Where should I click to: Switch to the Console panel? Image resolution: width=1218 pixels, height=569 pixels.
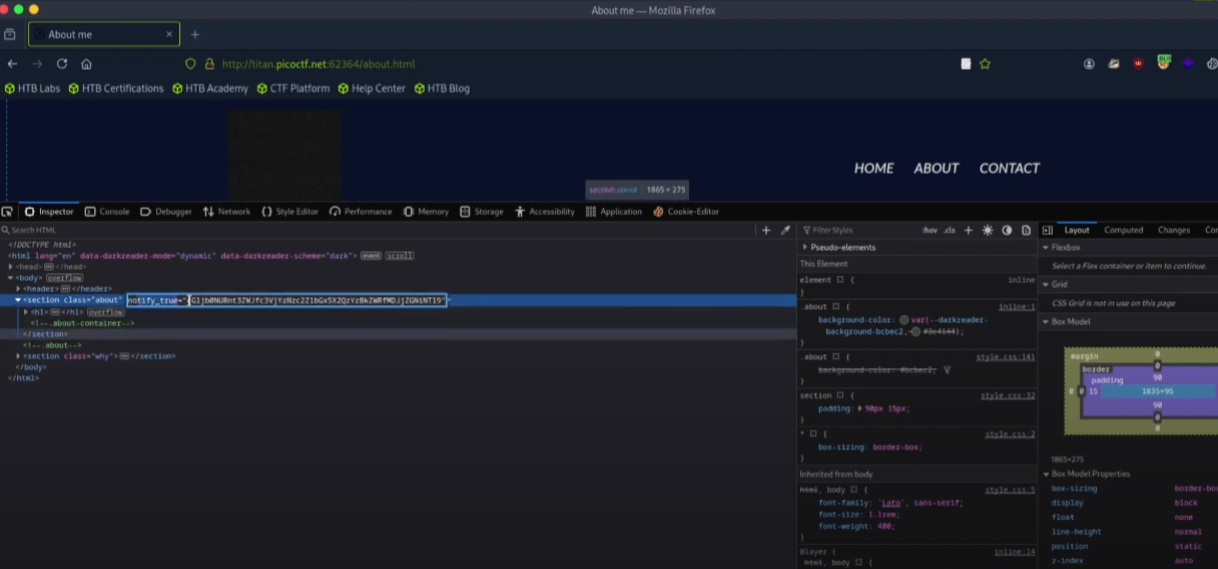pos(107,212)
